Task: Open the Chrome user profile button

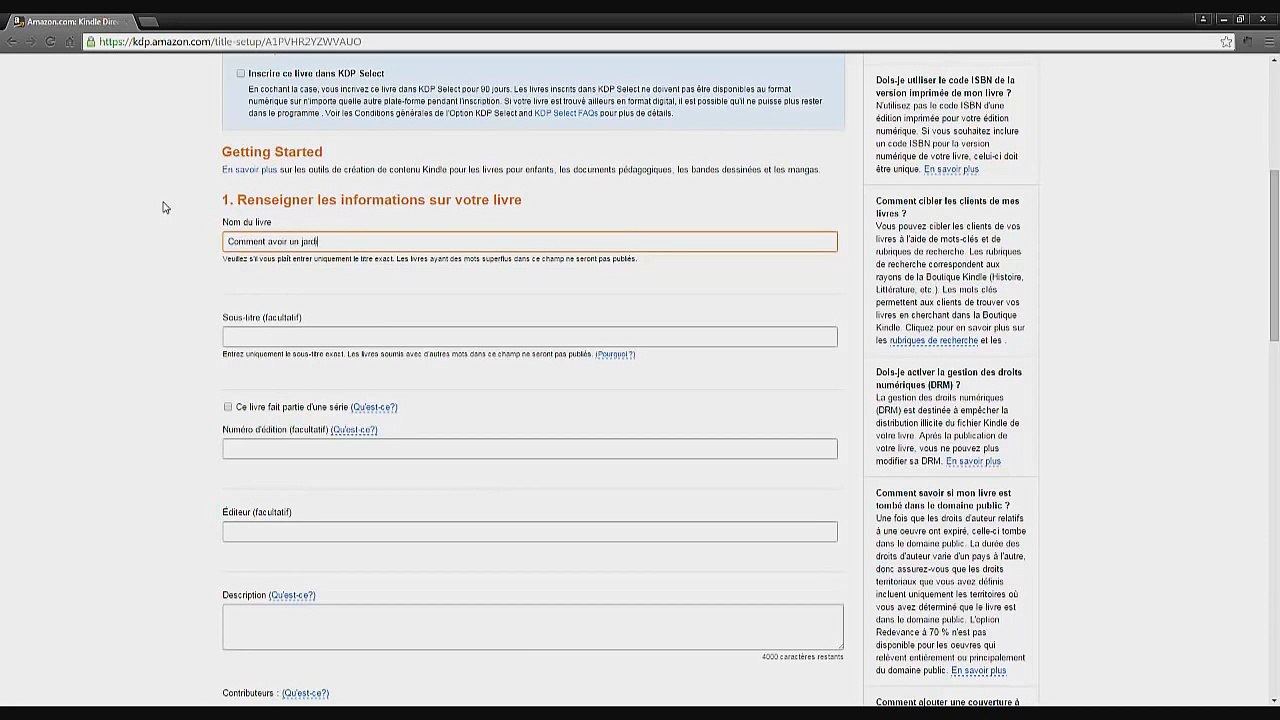Action: point(1203,19)
